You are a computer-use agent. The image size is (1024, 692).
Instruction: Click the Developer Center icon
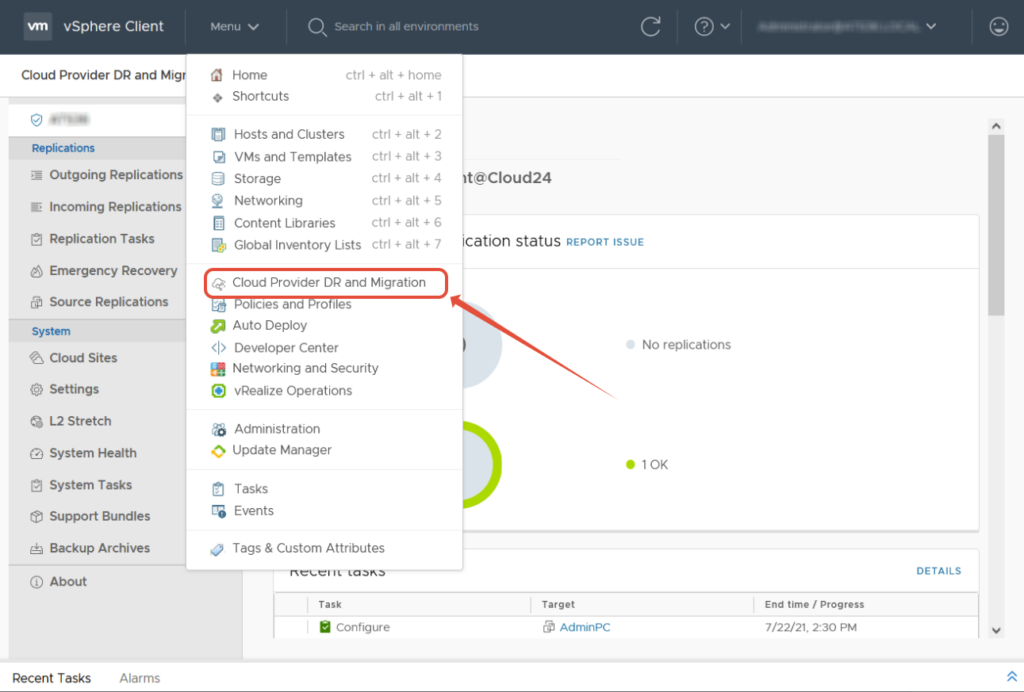218,348
